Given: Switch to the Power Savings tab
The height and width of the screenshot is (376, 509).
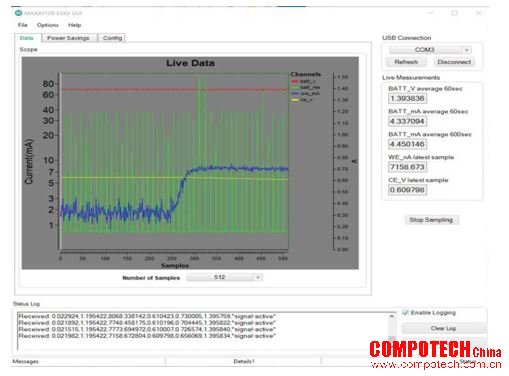Looking at the screenshot, I should point(68,38).
